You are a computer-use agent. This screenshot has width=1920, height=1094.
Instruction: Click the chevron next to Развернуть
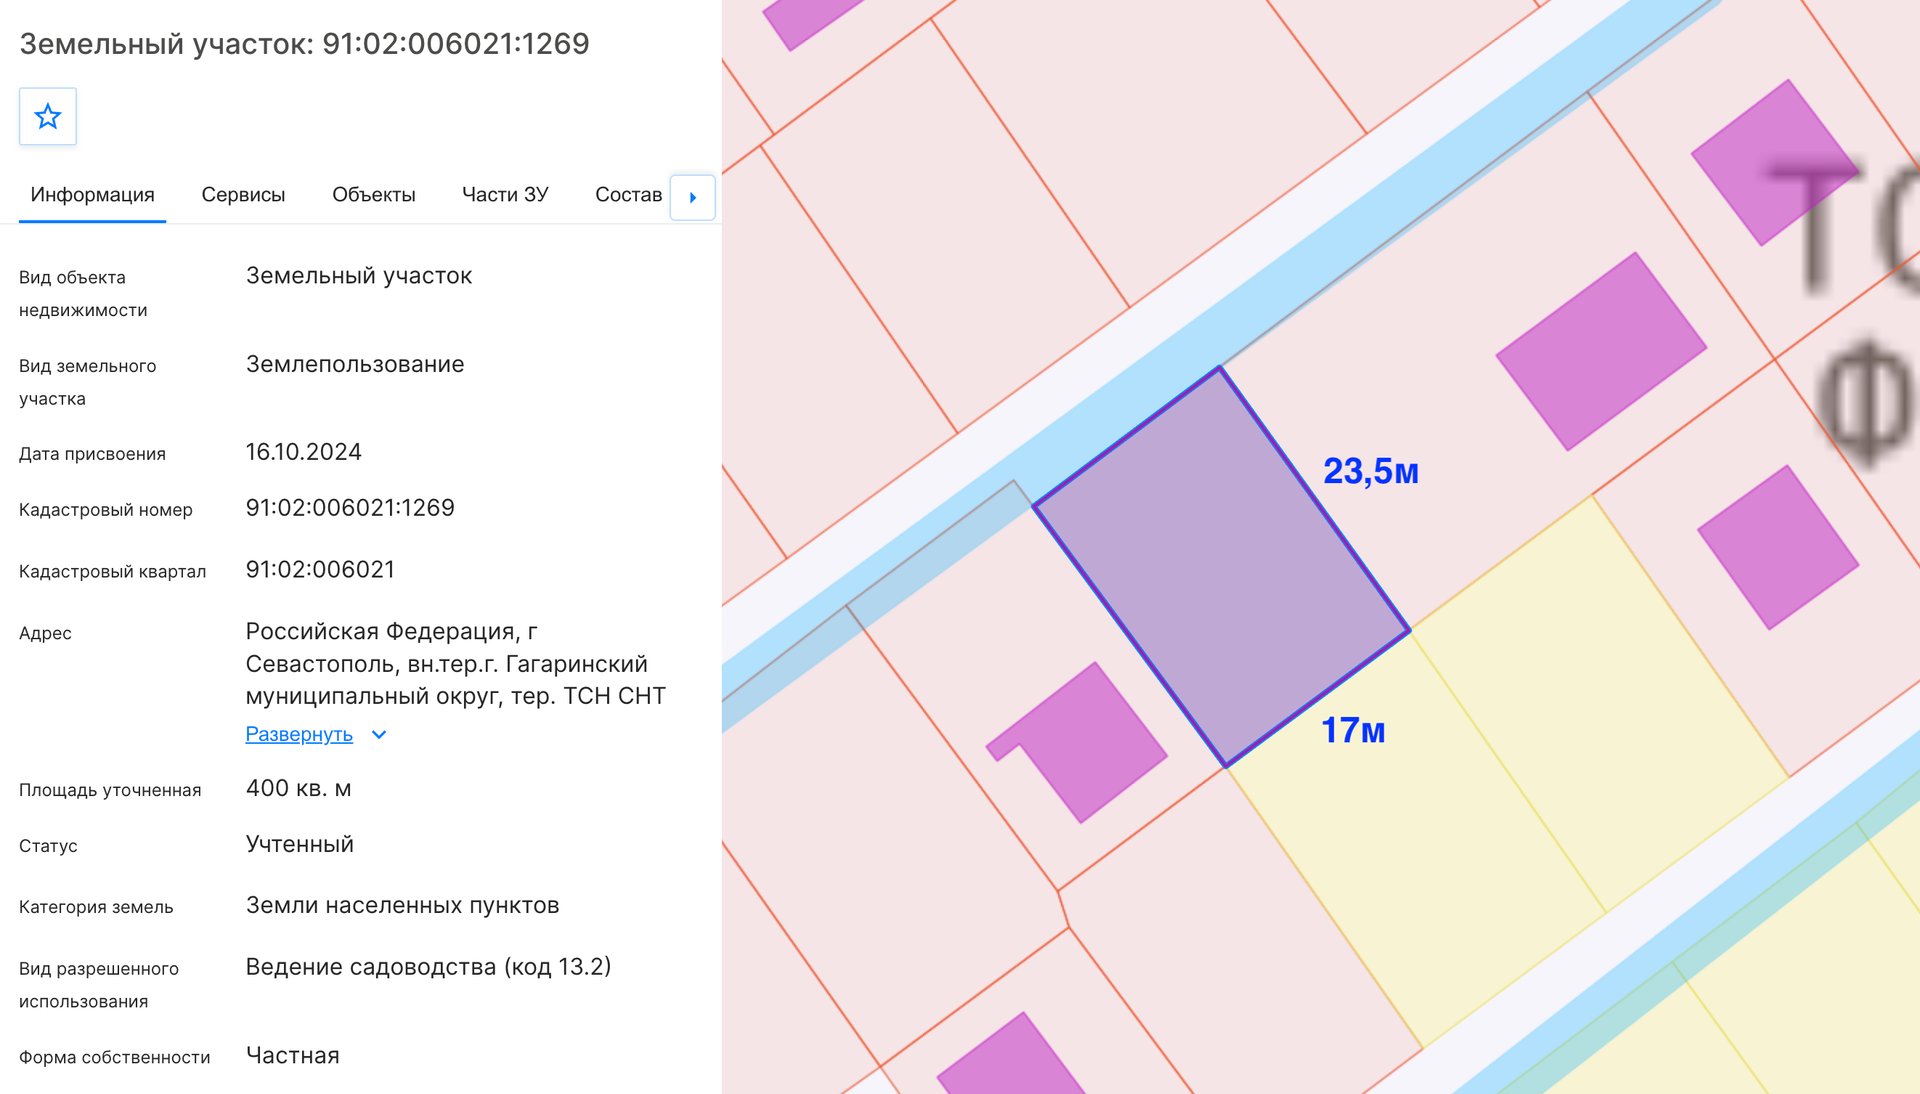[x=379, y=735]
